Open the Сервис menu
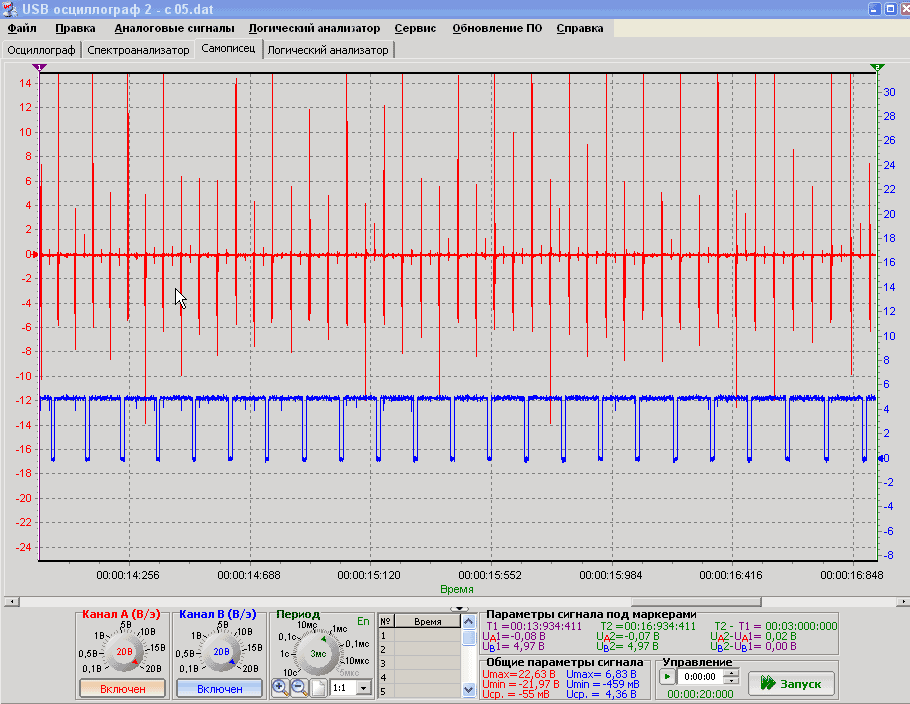The height and width of the screenshot is (704, 910). coord(416,28)
